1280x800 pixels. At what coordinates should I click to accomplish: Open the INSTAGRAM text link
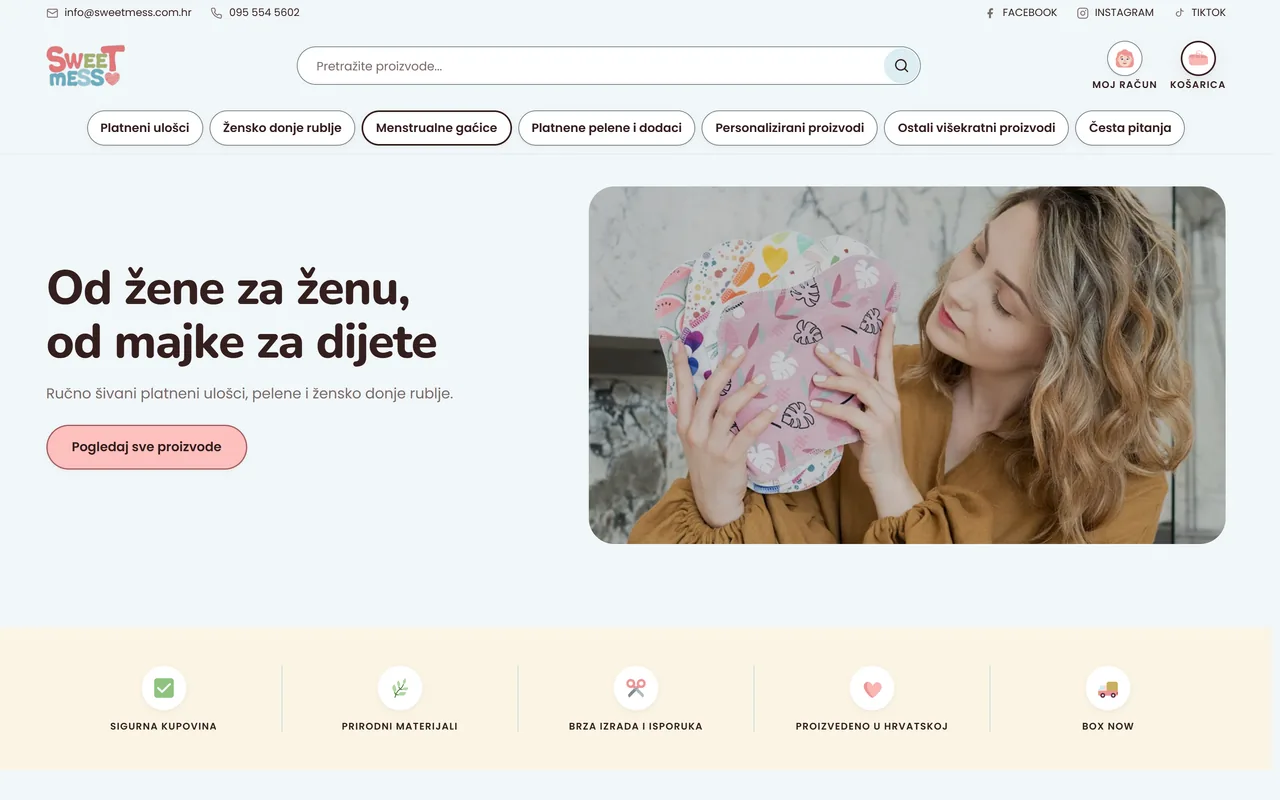point(1124,13)
